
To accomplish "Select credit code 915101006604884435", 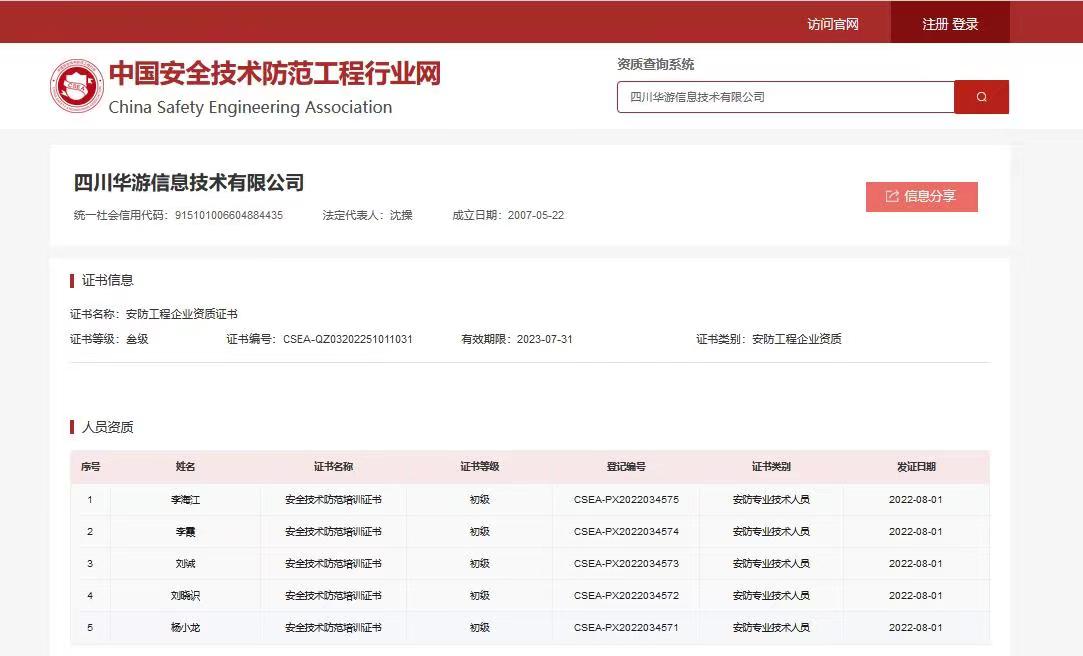I will pyautogui.click(x=229, y=215).
